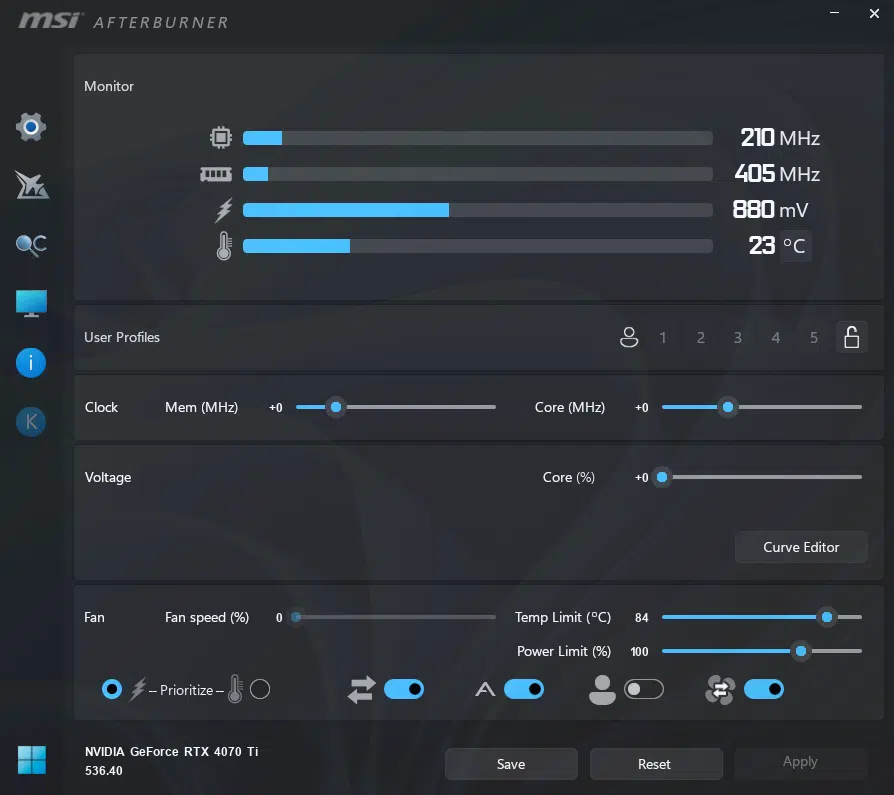
Task: Toggle the °C temperature unit button
Action: pyautogui.click(x=795, y=246)
